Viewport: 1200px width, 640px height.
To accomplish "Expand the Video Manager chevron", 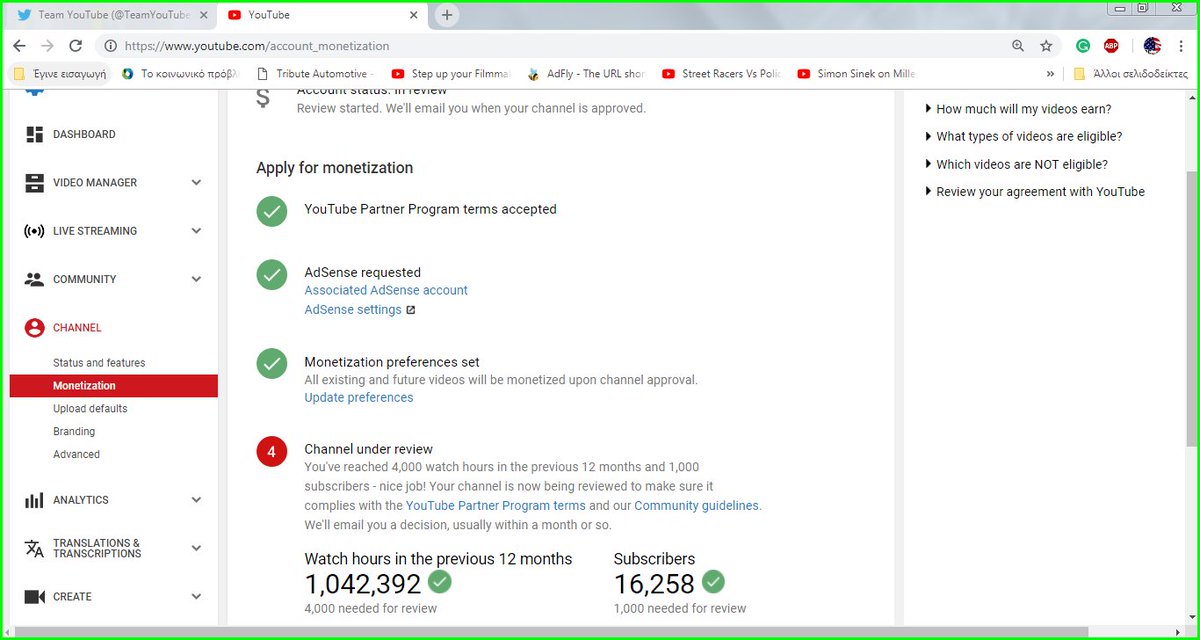I will coord(196,183).
